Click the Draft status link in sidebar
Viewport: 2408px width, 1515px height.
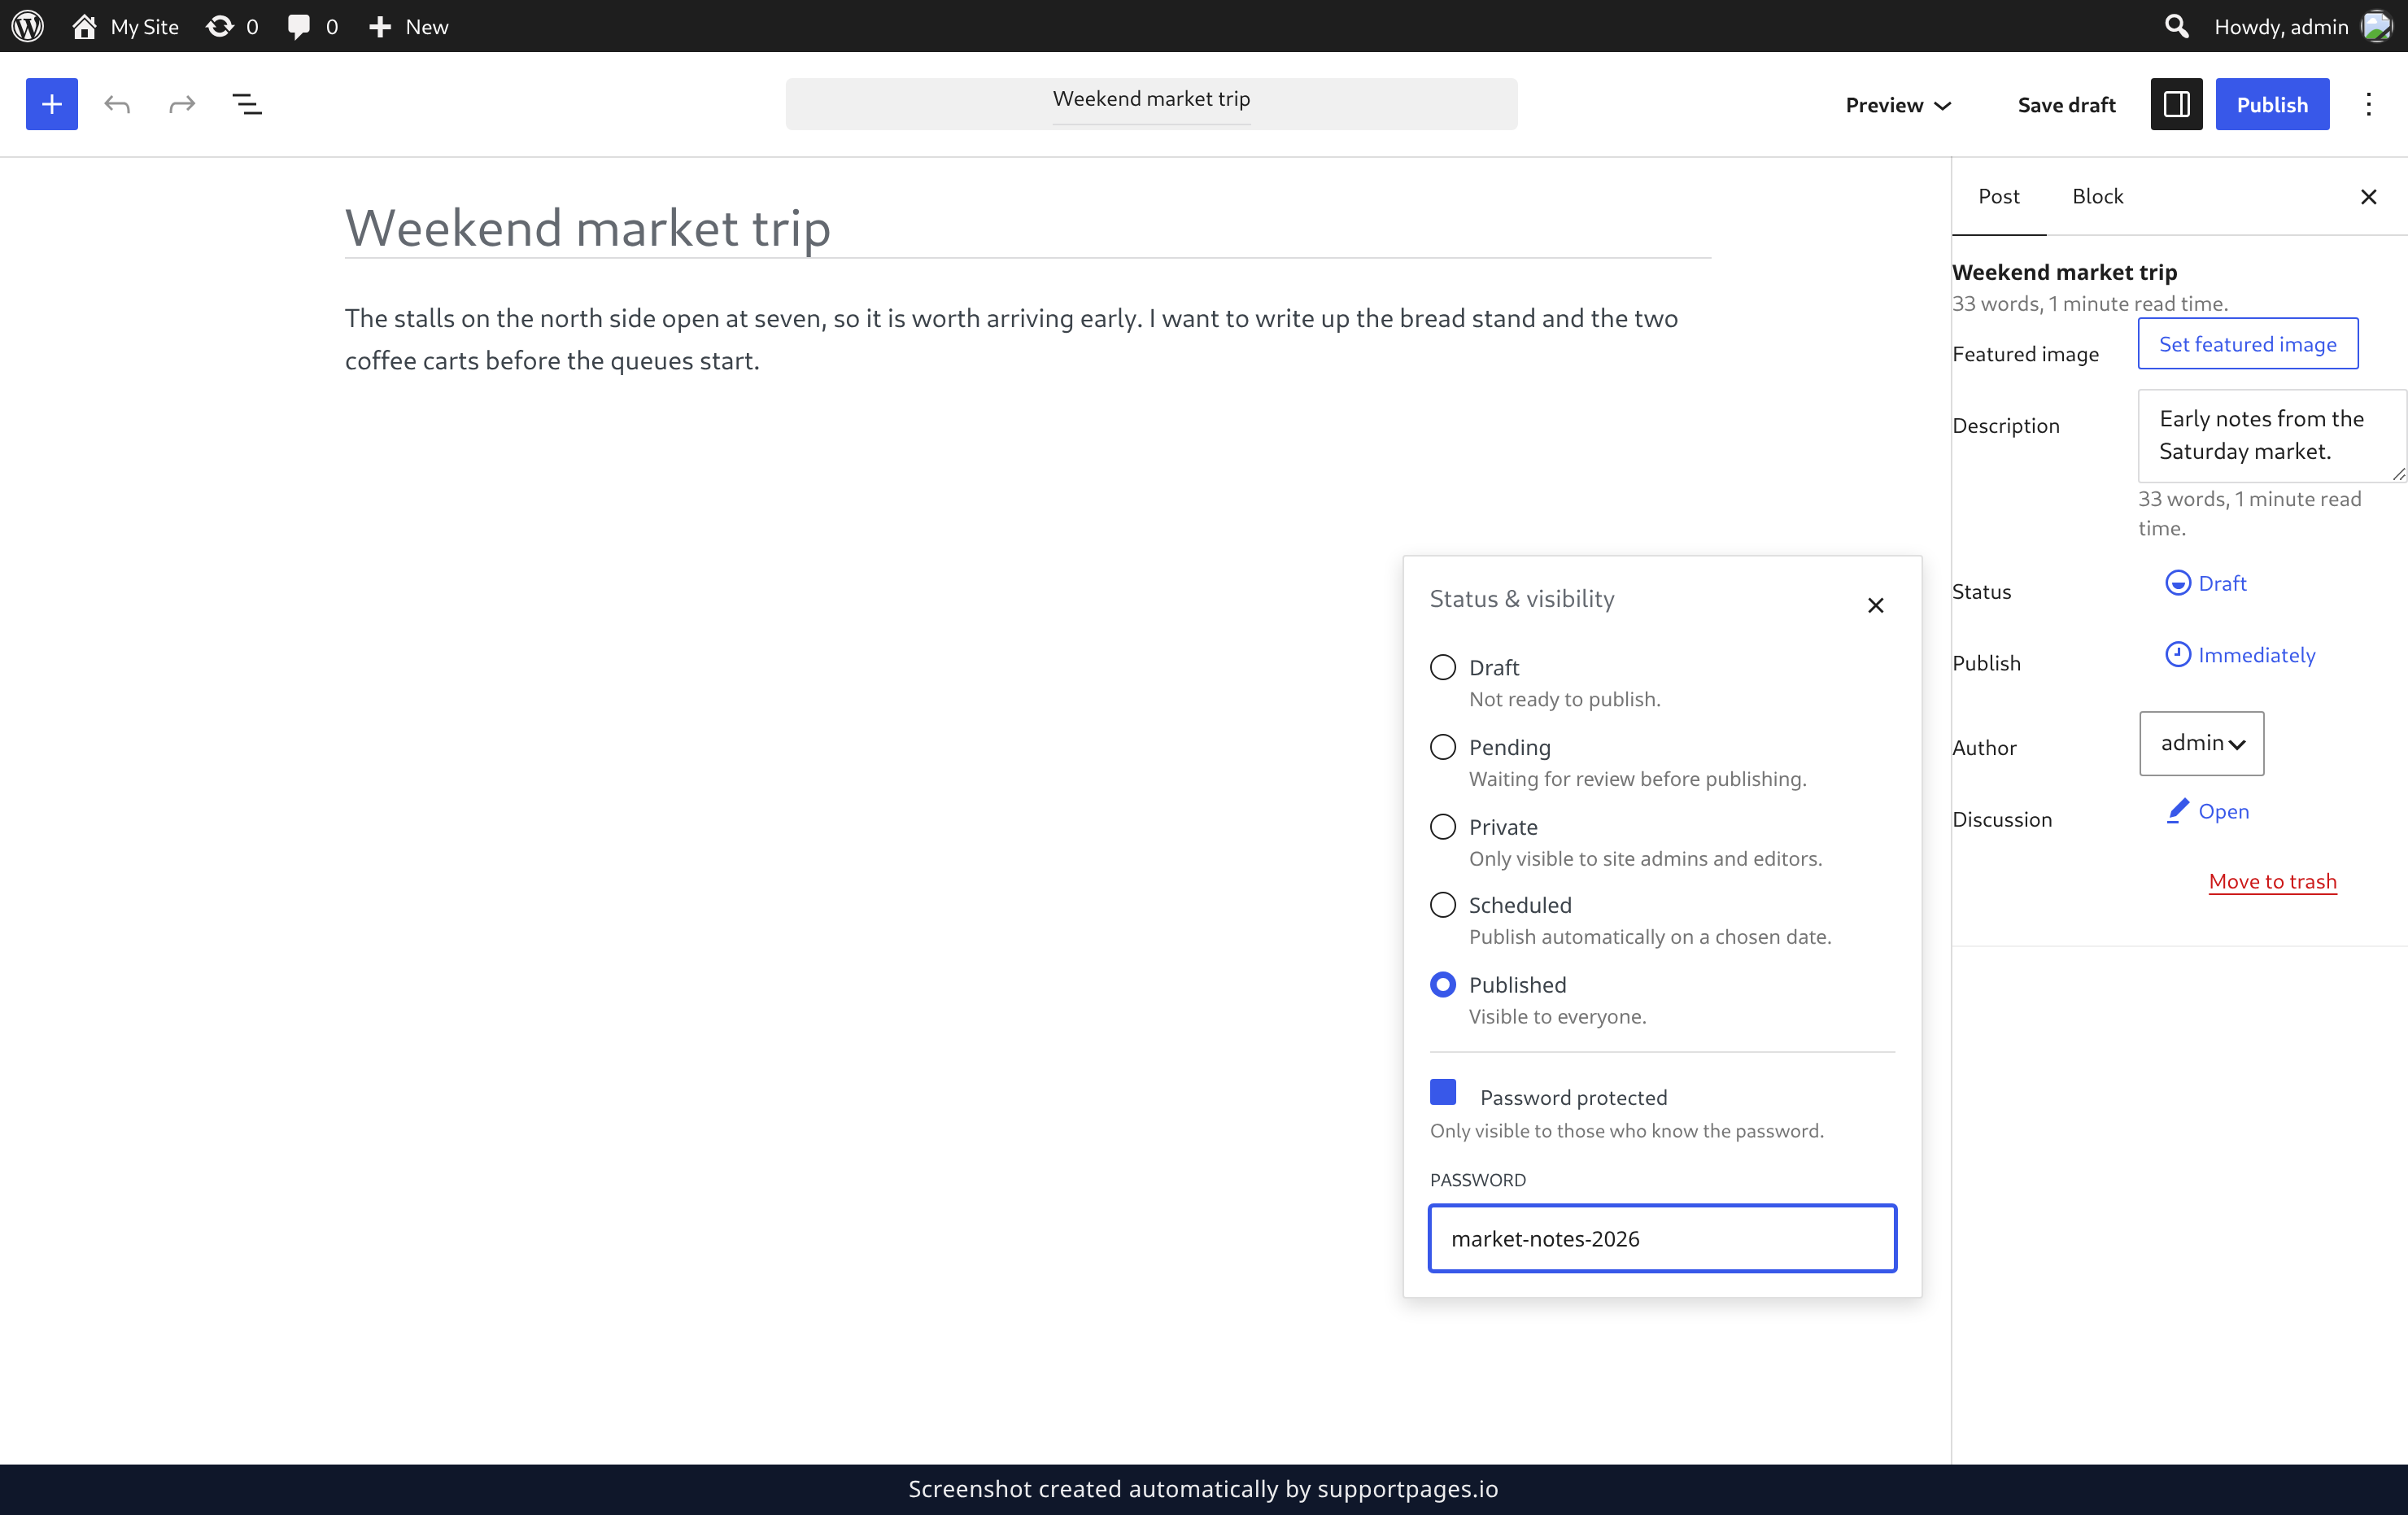tap(2205, 583)
